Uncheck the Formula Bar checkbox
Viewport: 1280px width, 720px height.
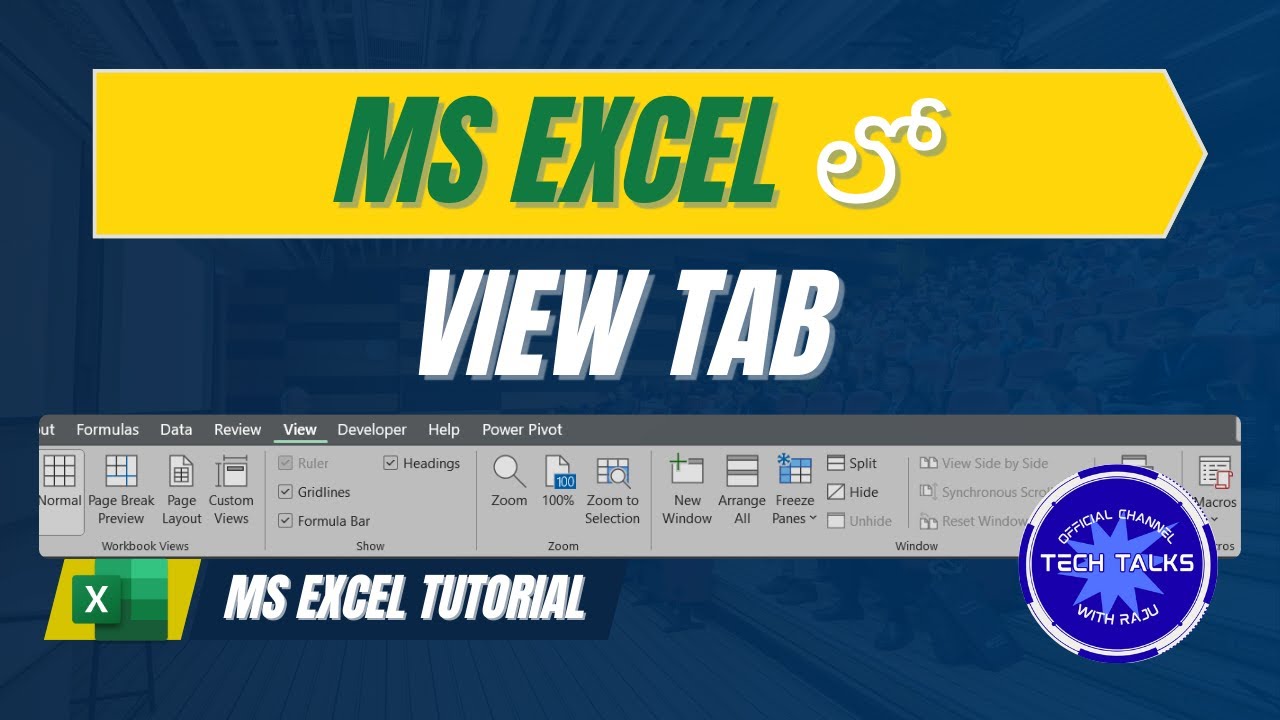tap(324, 521)
